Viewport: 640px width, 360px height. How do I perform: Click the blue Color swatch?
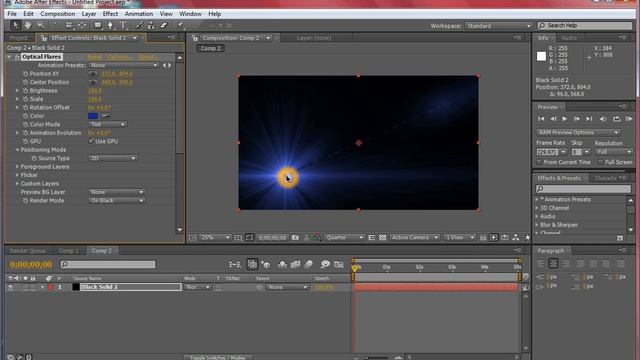pyautogui.click(x=93, y=116)
